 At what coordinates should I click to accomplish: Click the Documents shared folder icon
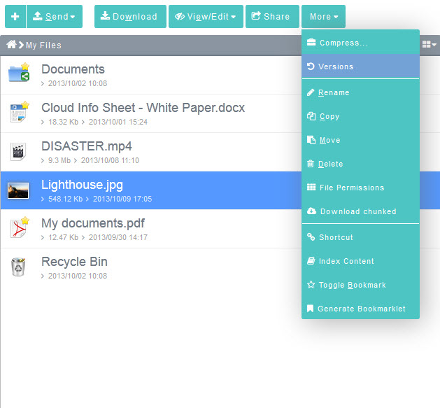(19, 72)
